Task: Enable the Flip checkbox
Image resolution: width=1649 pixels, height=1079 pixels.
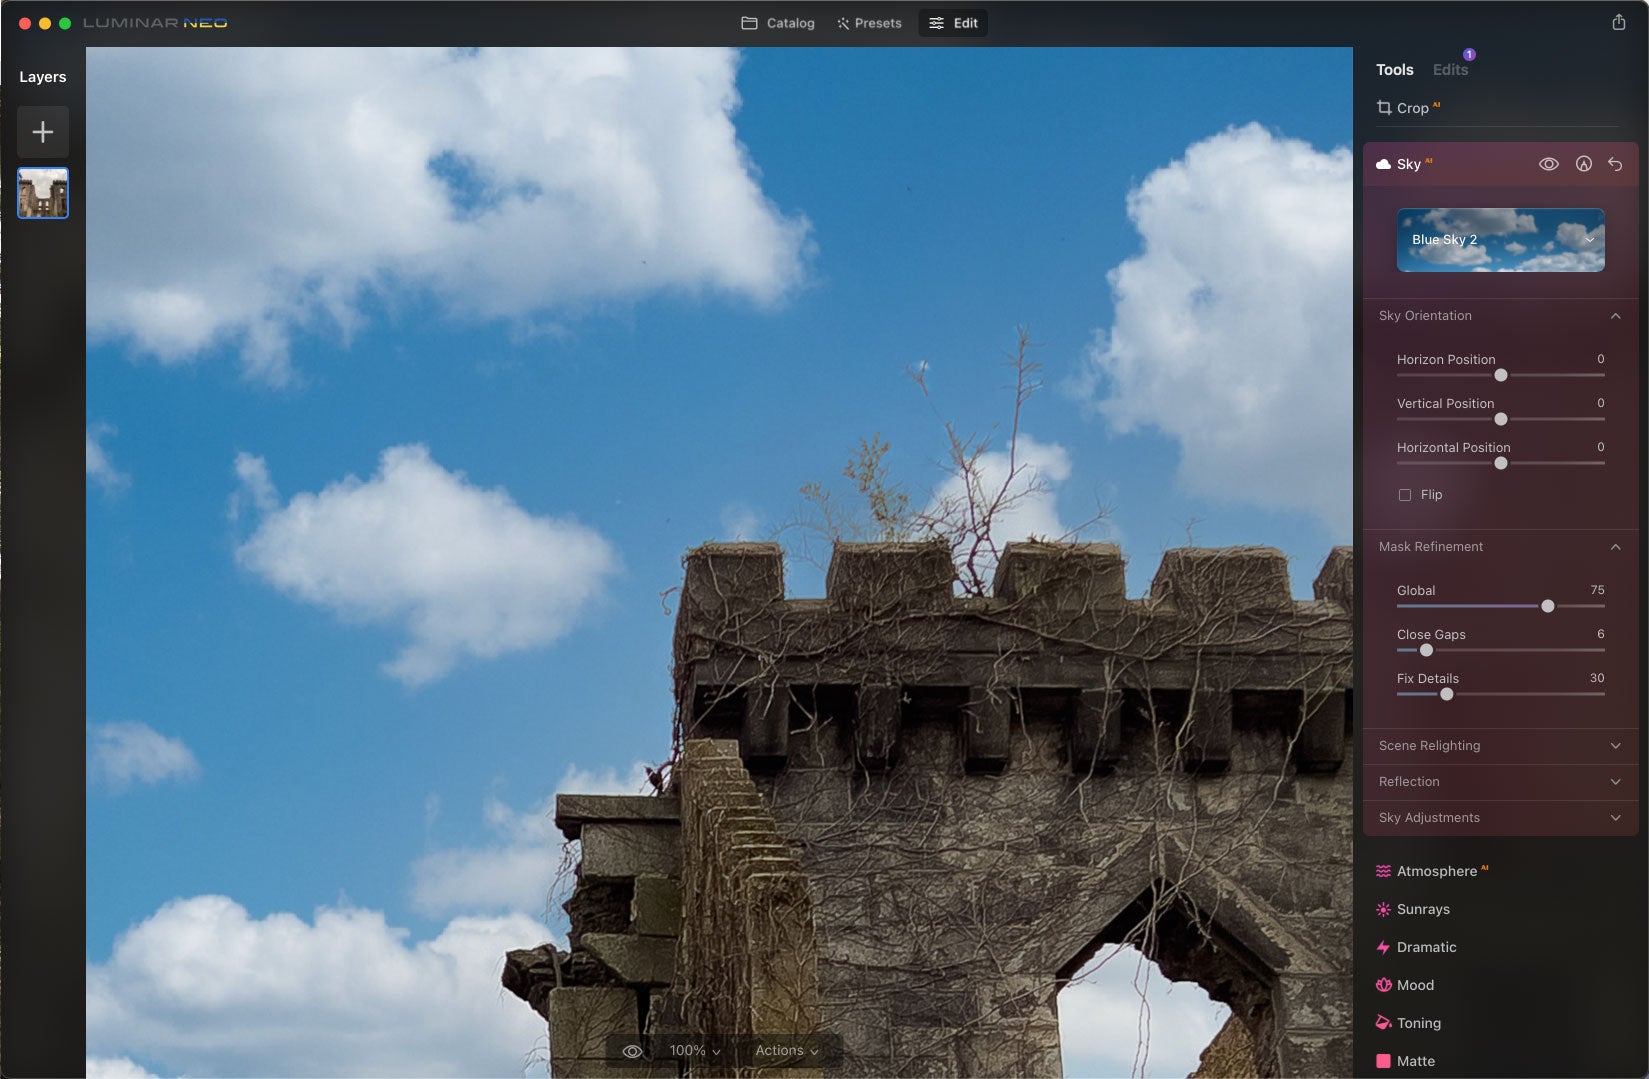Action: click(x=1405, y=495)
